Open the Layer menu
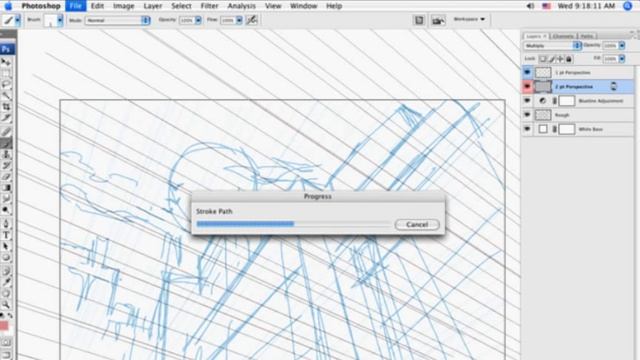 click(x=153, y=6)
